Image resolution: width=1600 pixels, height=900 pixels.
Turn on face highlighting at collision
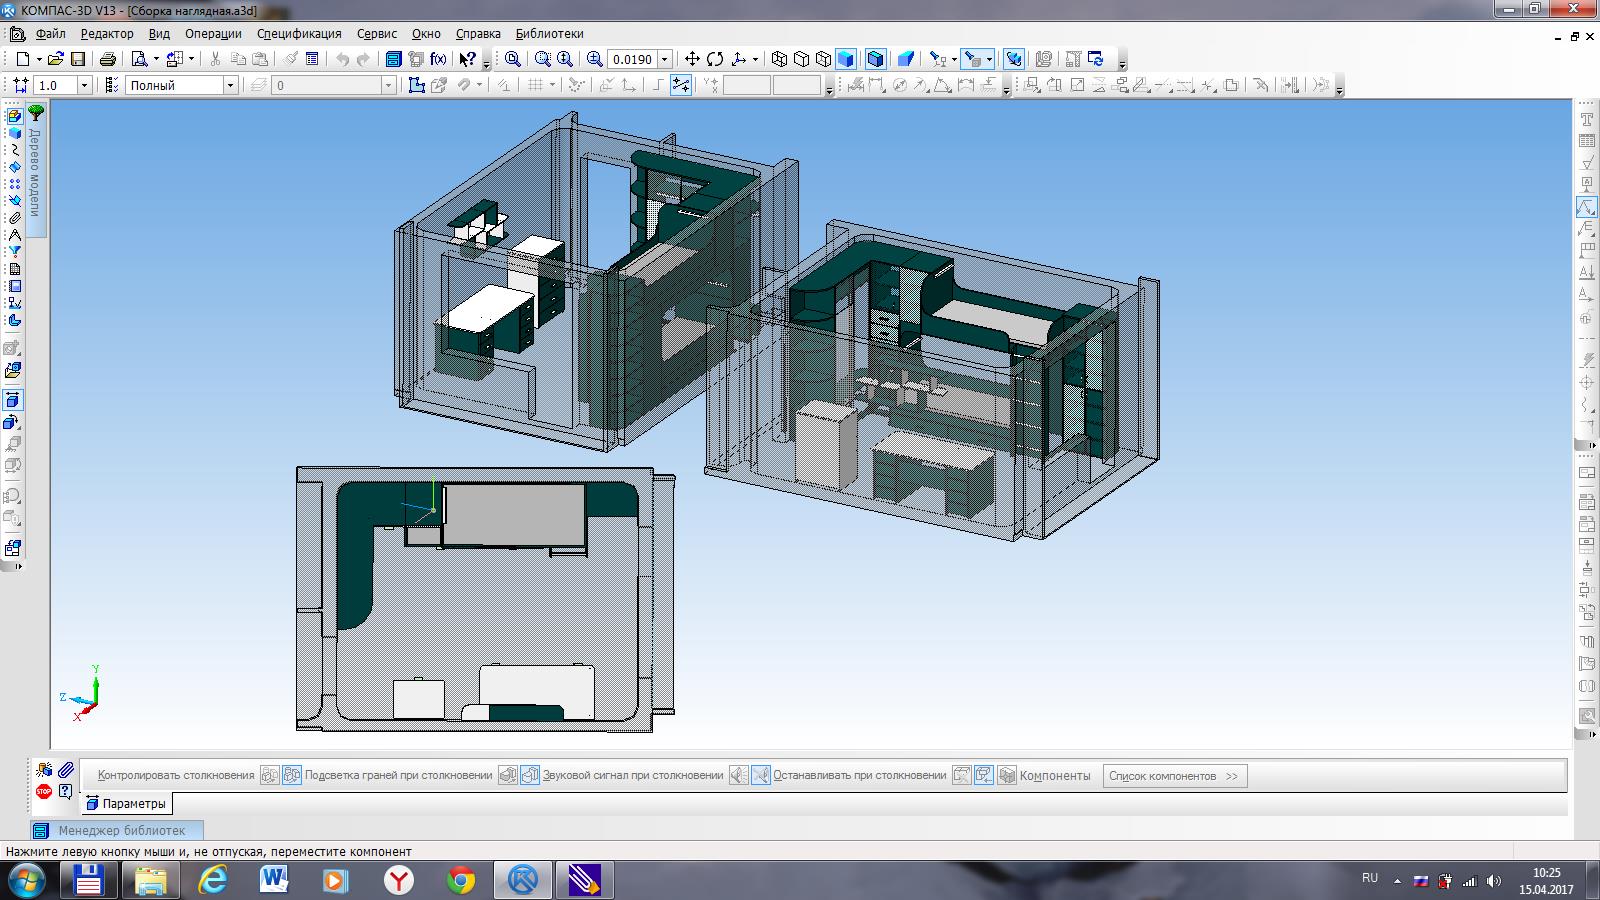click(508, 775)
